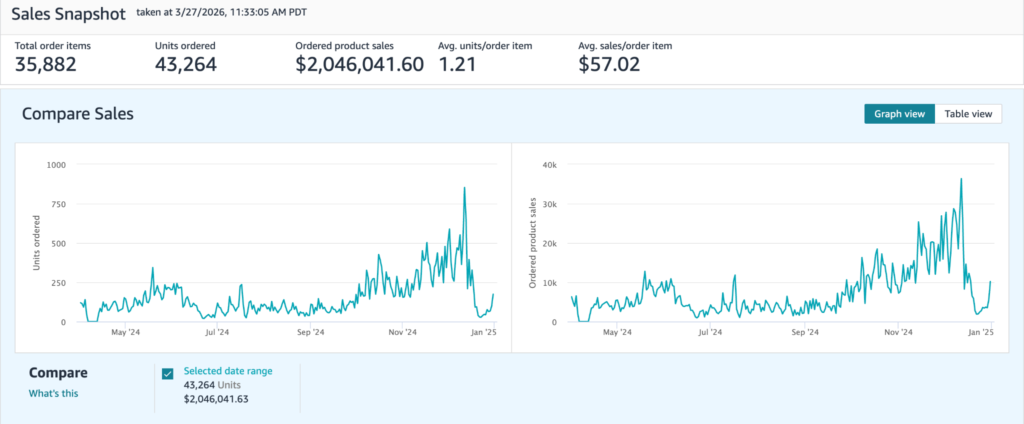Click the highest peak in Ordered product sales chart

pyautogui.click(x=961, y=180)
